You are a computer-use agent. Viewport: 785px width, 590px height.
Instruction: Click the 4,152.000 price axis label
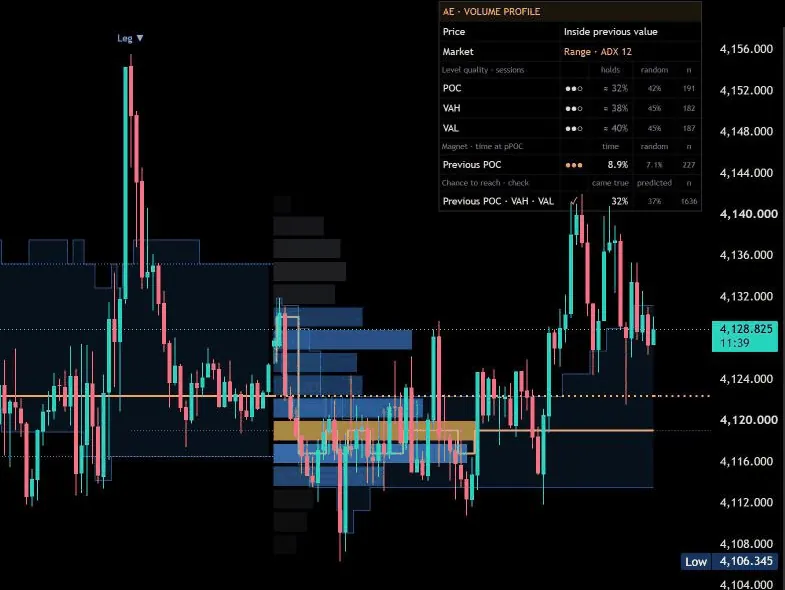[746, 91]
